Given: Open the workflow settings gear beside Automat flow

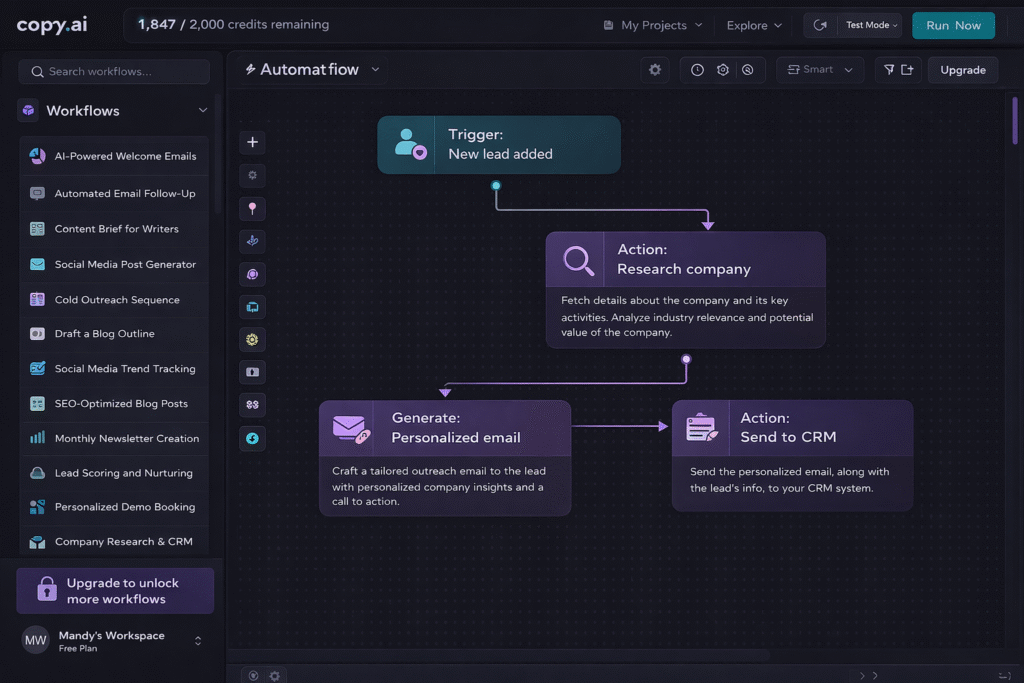Looking at the screenshot, I should [655, 70].
